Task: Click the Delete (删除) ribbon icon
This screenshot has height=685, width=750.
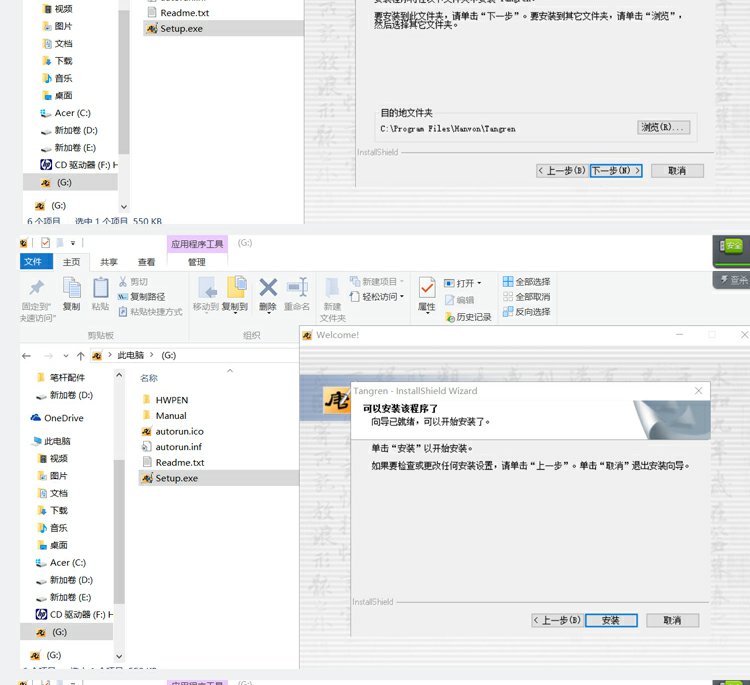Action: [x=268, y=288]
